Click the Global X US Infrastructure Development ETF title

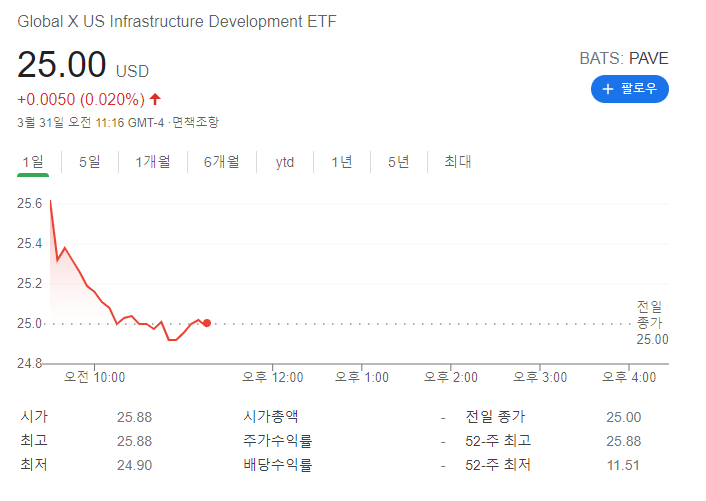(177, 21)
